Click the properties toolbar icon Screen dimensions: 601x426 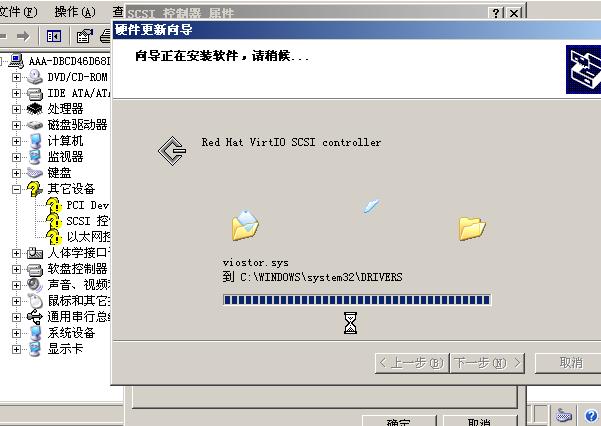pyautogui.click(x=84, y=36)
